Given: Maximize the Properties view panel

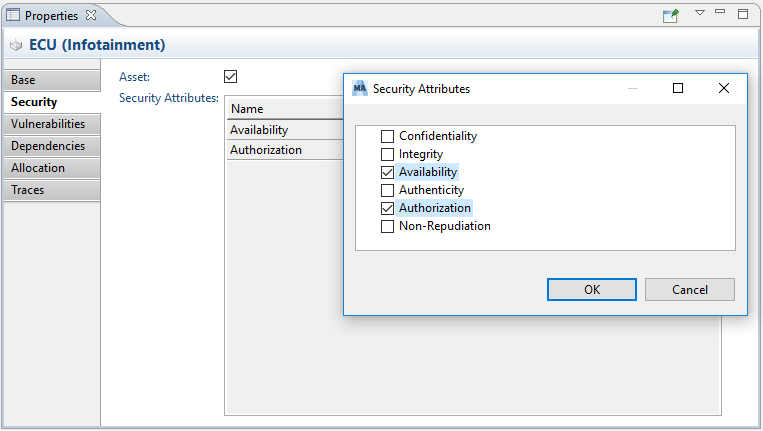Looking at the screenshot, I should [x=743, y=14].
